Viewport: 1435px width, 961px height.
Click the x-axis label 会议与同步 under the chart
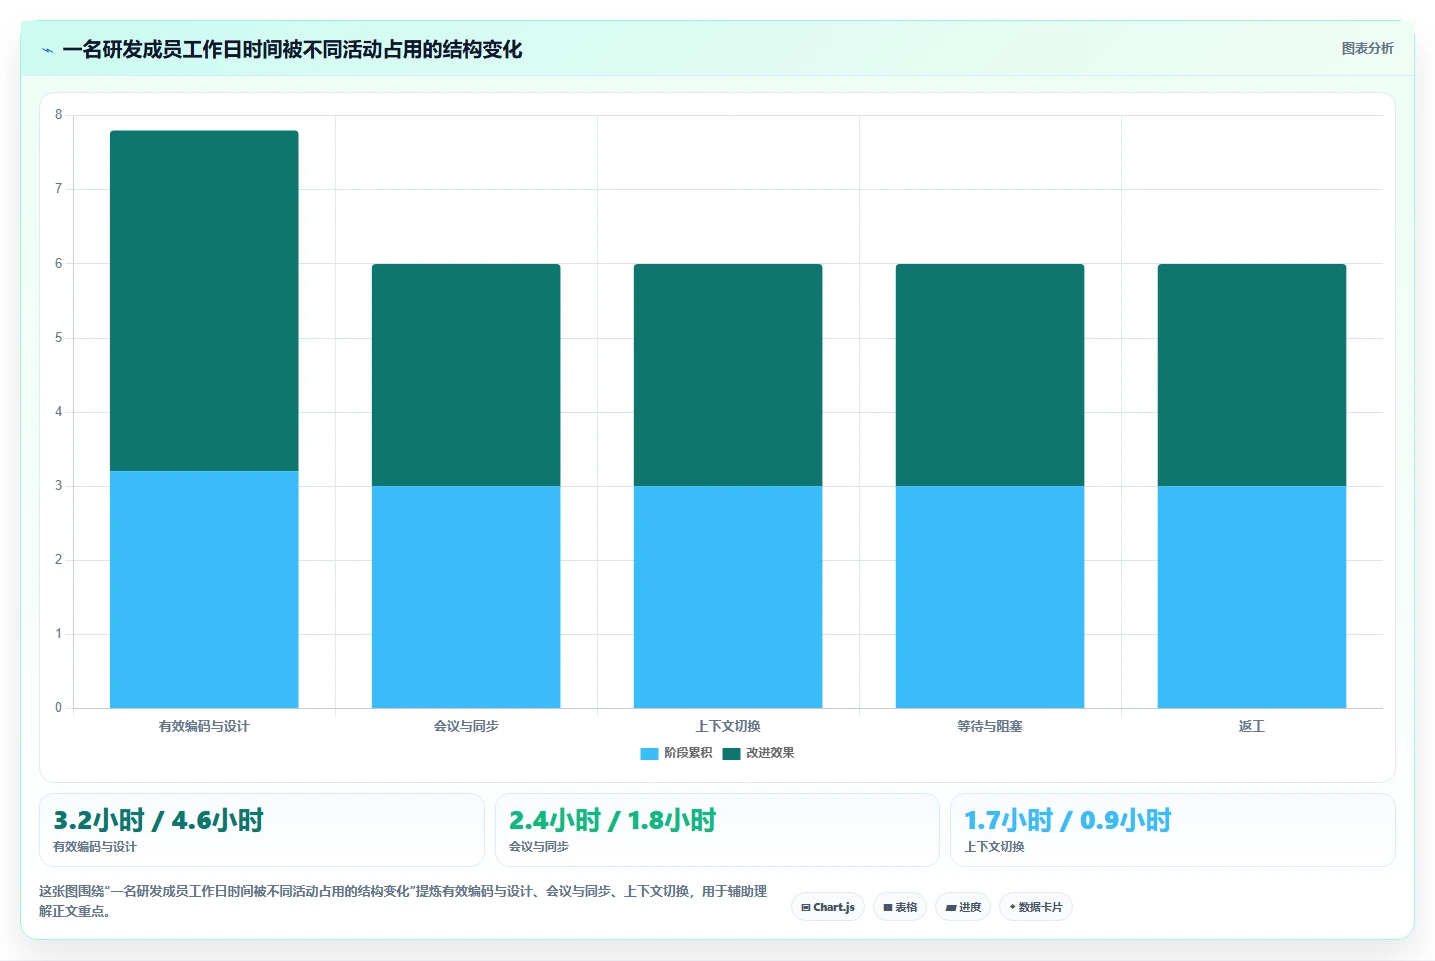466,726
